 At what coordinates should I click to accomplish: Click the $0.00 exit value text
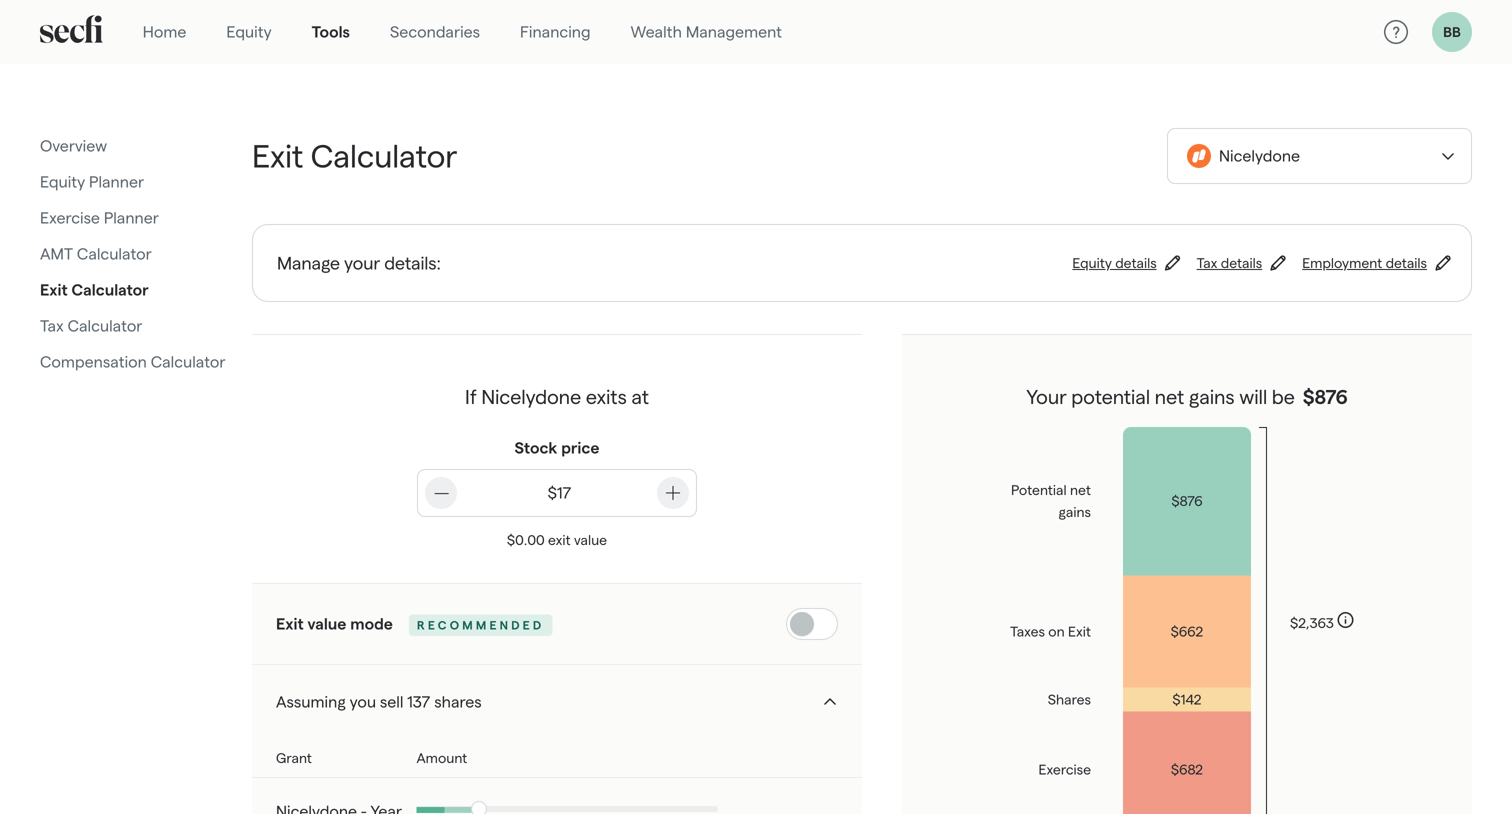[557, 540]
